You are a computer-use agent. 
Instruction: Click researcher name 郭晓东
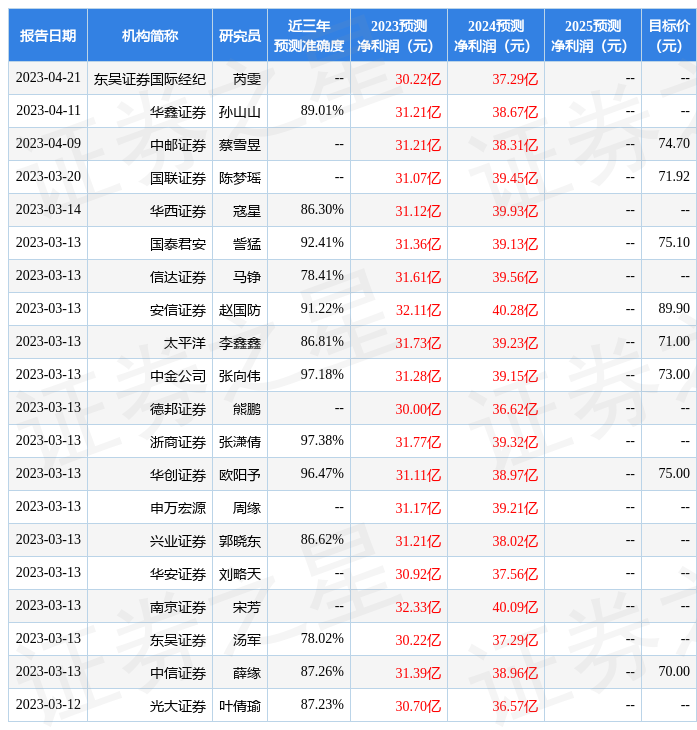240,541
